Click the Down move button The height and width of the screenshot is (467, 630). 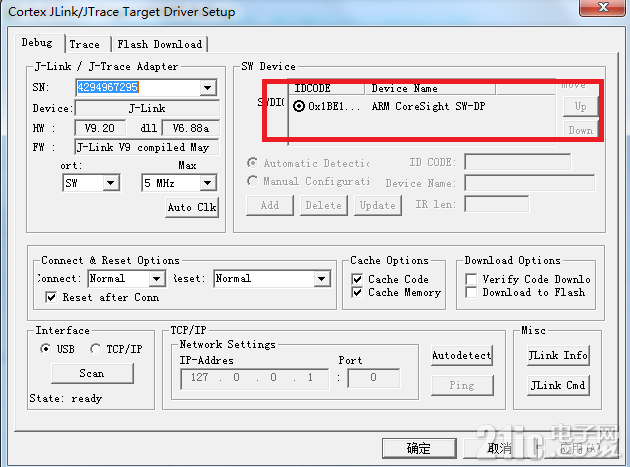[x=580, y=130]
